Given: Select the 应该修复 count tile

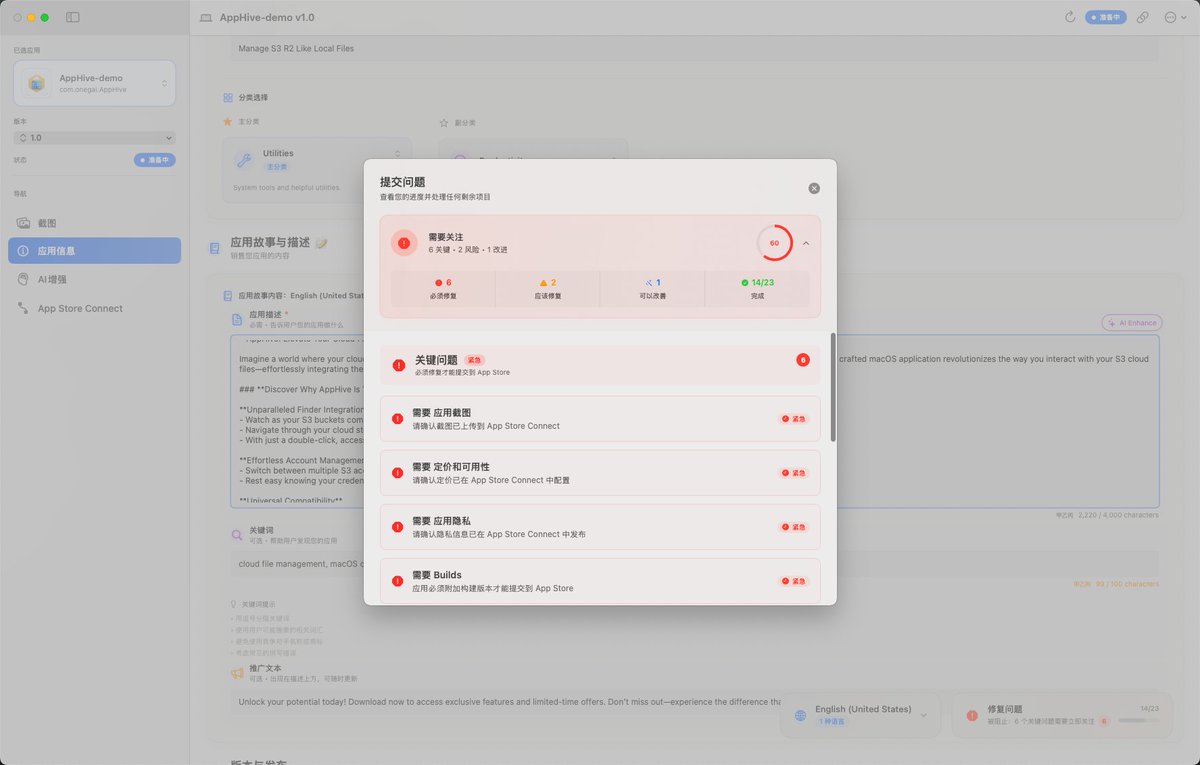Looking at the screenshot, I should (x=548, y=289).
